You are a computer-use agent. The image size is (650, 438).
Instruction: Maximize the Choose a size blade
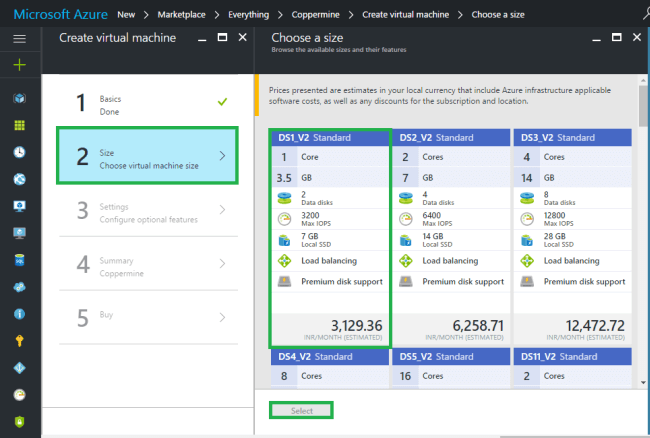pos(616,38)
